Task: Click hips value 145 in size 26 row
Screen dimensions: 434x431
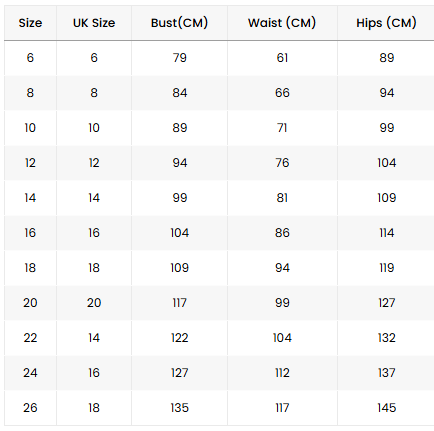Action: [x=387, y=408]
